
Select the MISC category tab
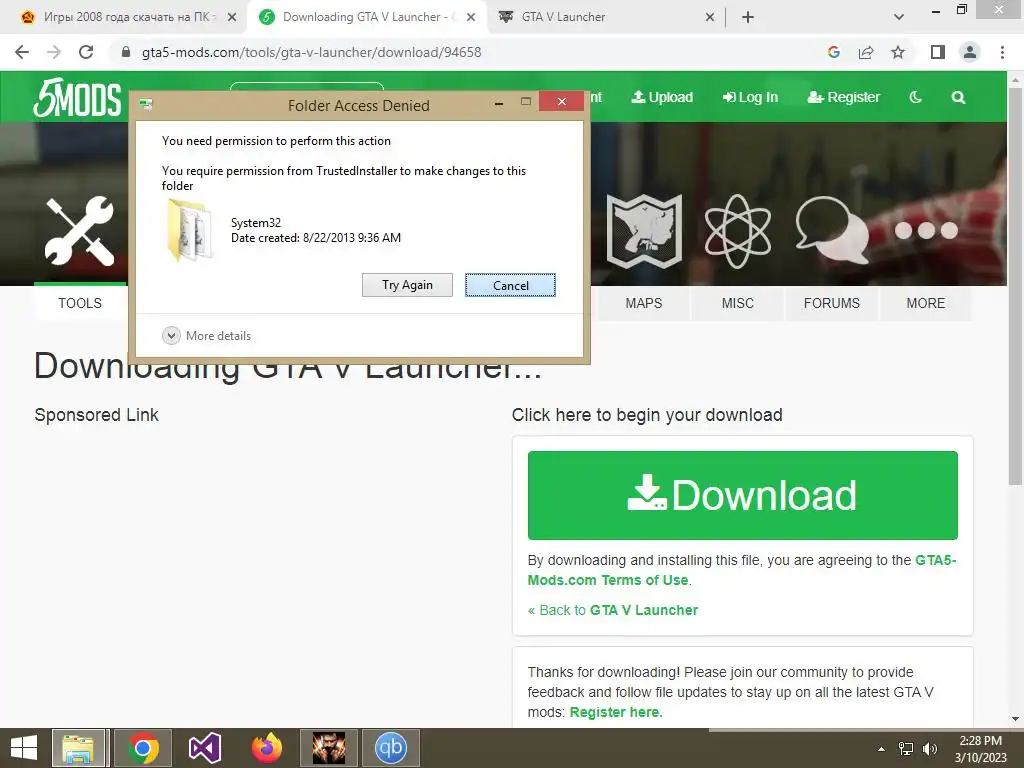pos(738,303)
